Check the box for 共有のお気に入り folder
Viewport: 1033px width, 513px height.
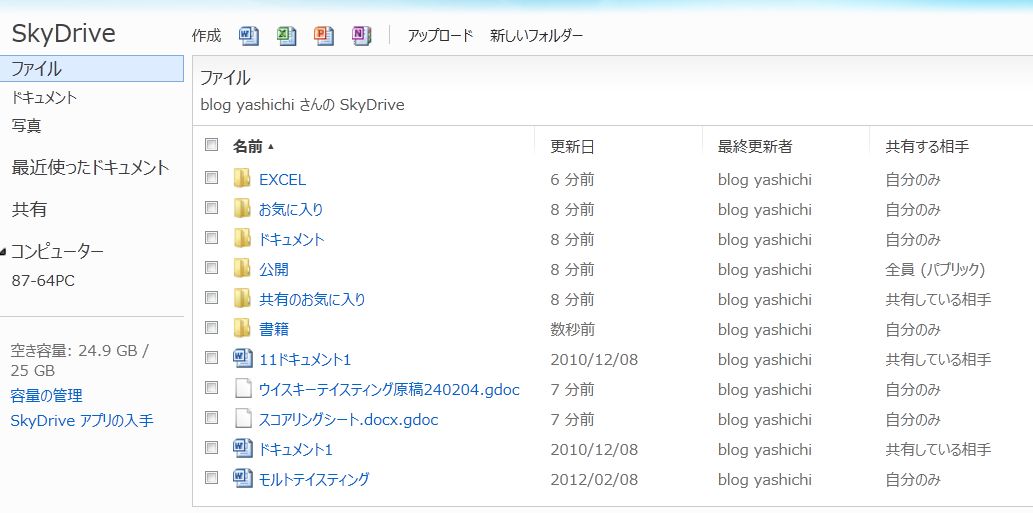pyautogui.click(x=211, y=298)
